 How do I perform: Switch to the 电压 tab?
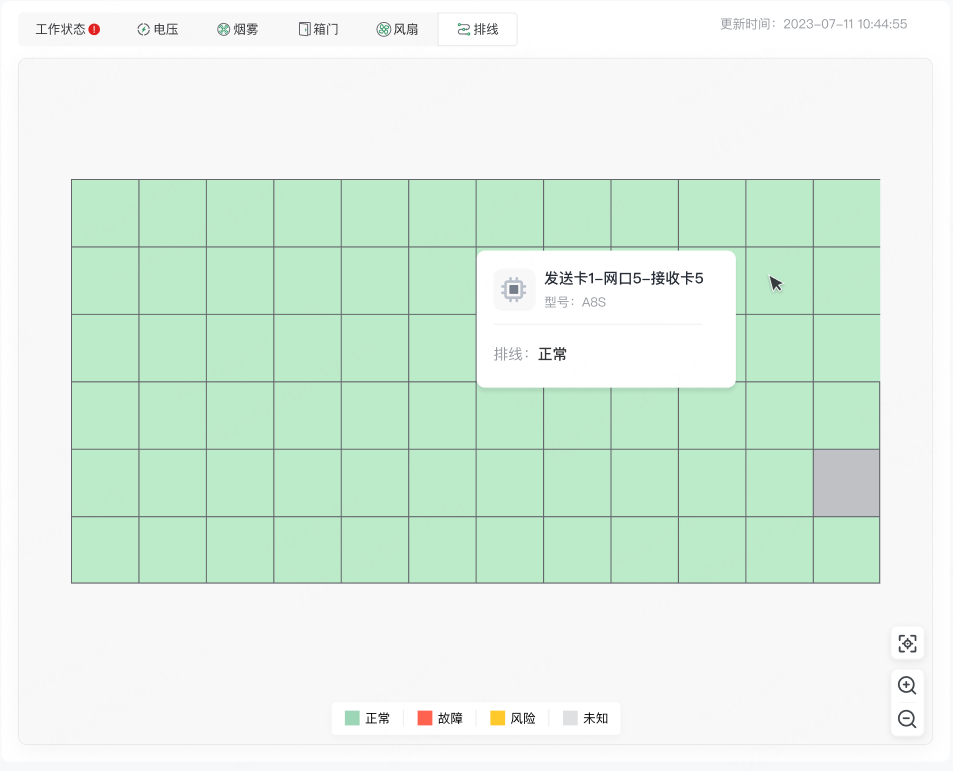(157, 29)
